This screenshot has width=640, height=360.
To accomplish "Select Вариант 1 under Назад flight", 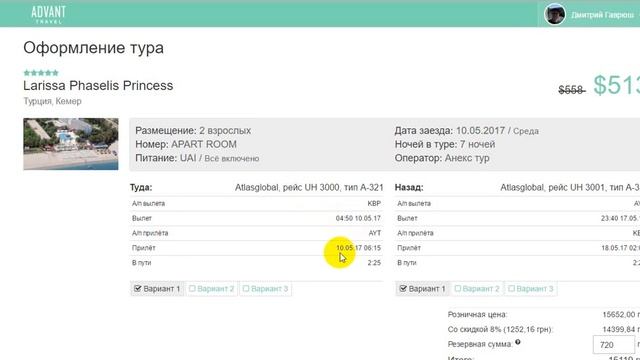I will pyautogui.click(x=422, y=289).
